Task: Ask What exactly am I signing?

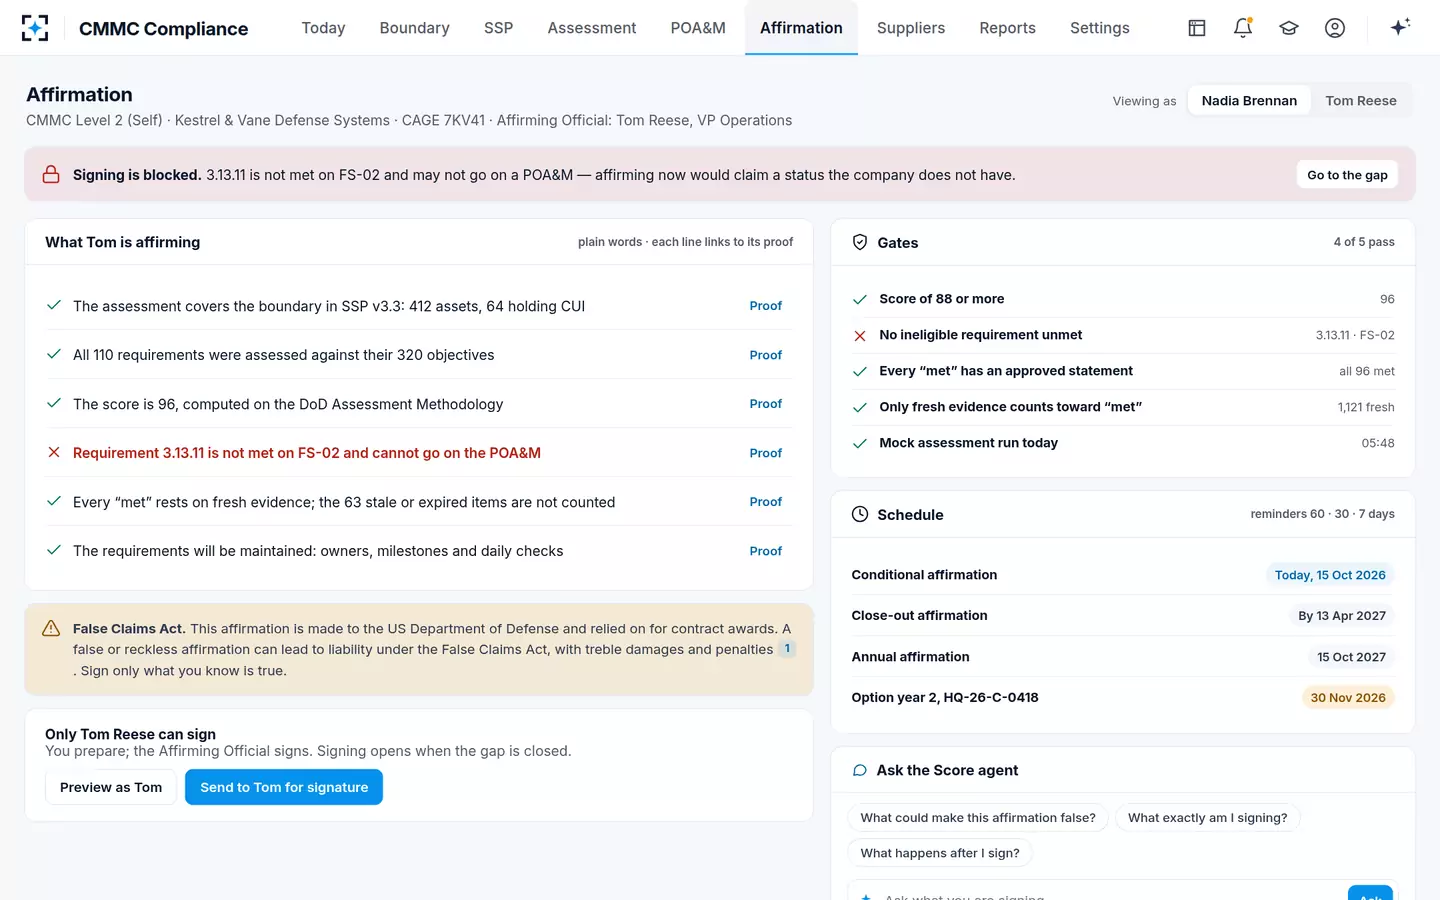Action: 1207,818
